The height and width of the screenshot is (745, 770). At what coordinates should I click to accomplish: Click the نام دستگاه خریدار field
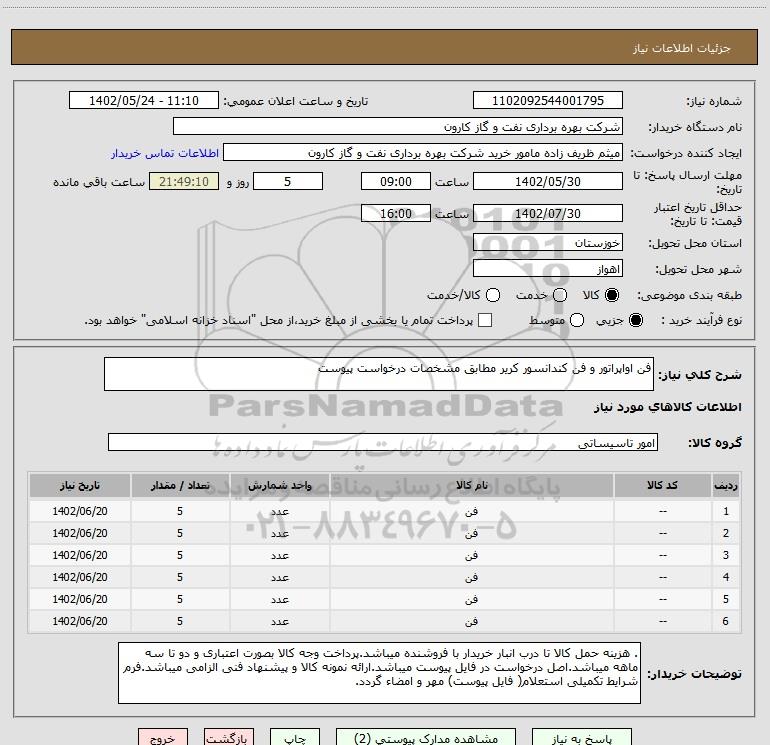tap(398, 126)
